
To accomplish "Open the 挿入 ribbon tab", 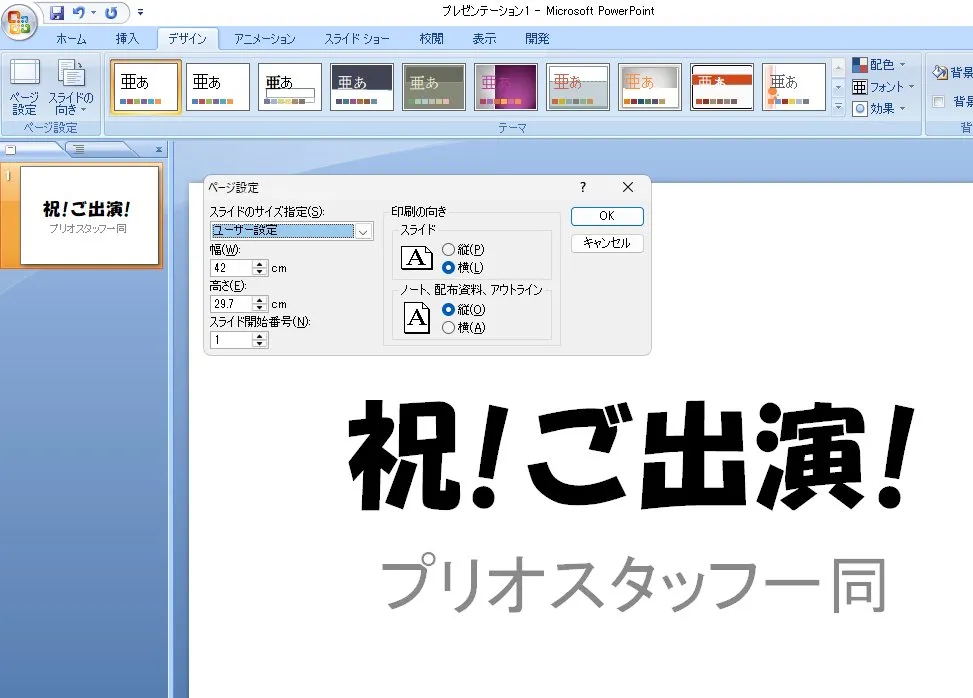I will (127, 39).
